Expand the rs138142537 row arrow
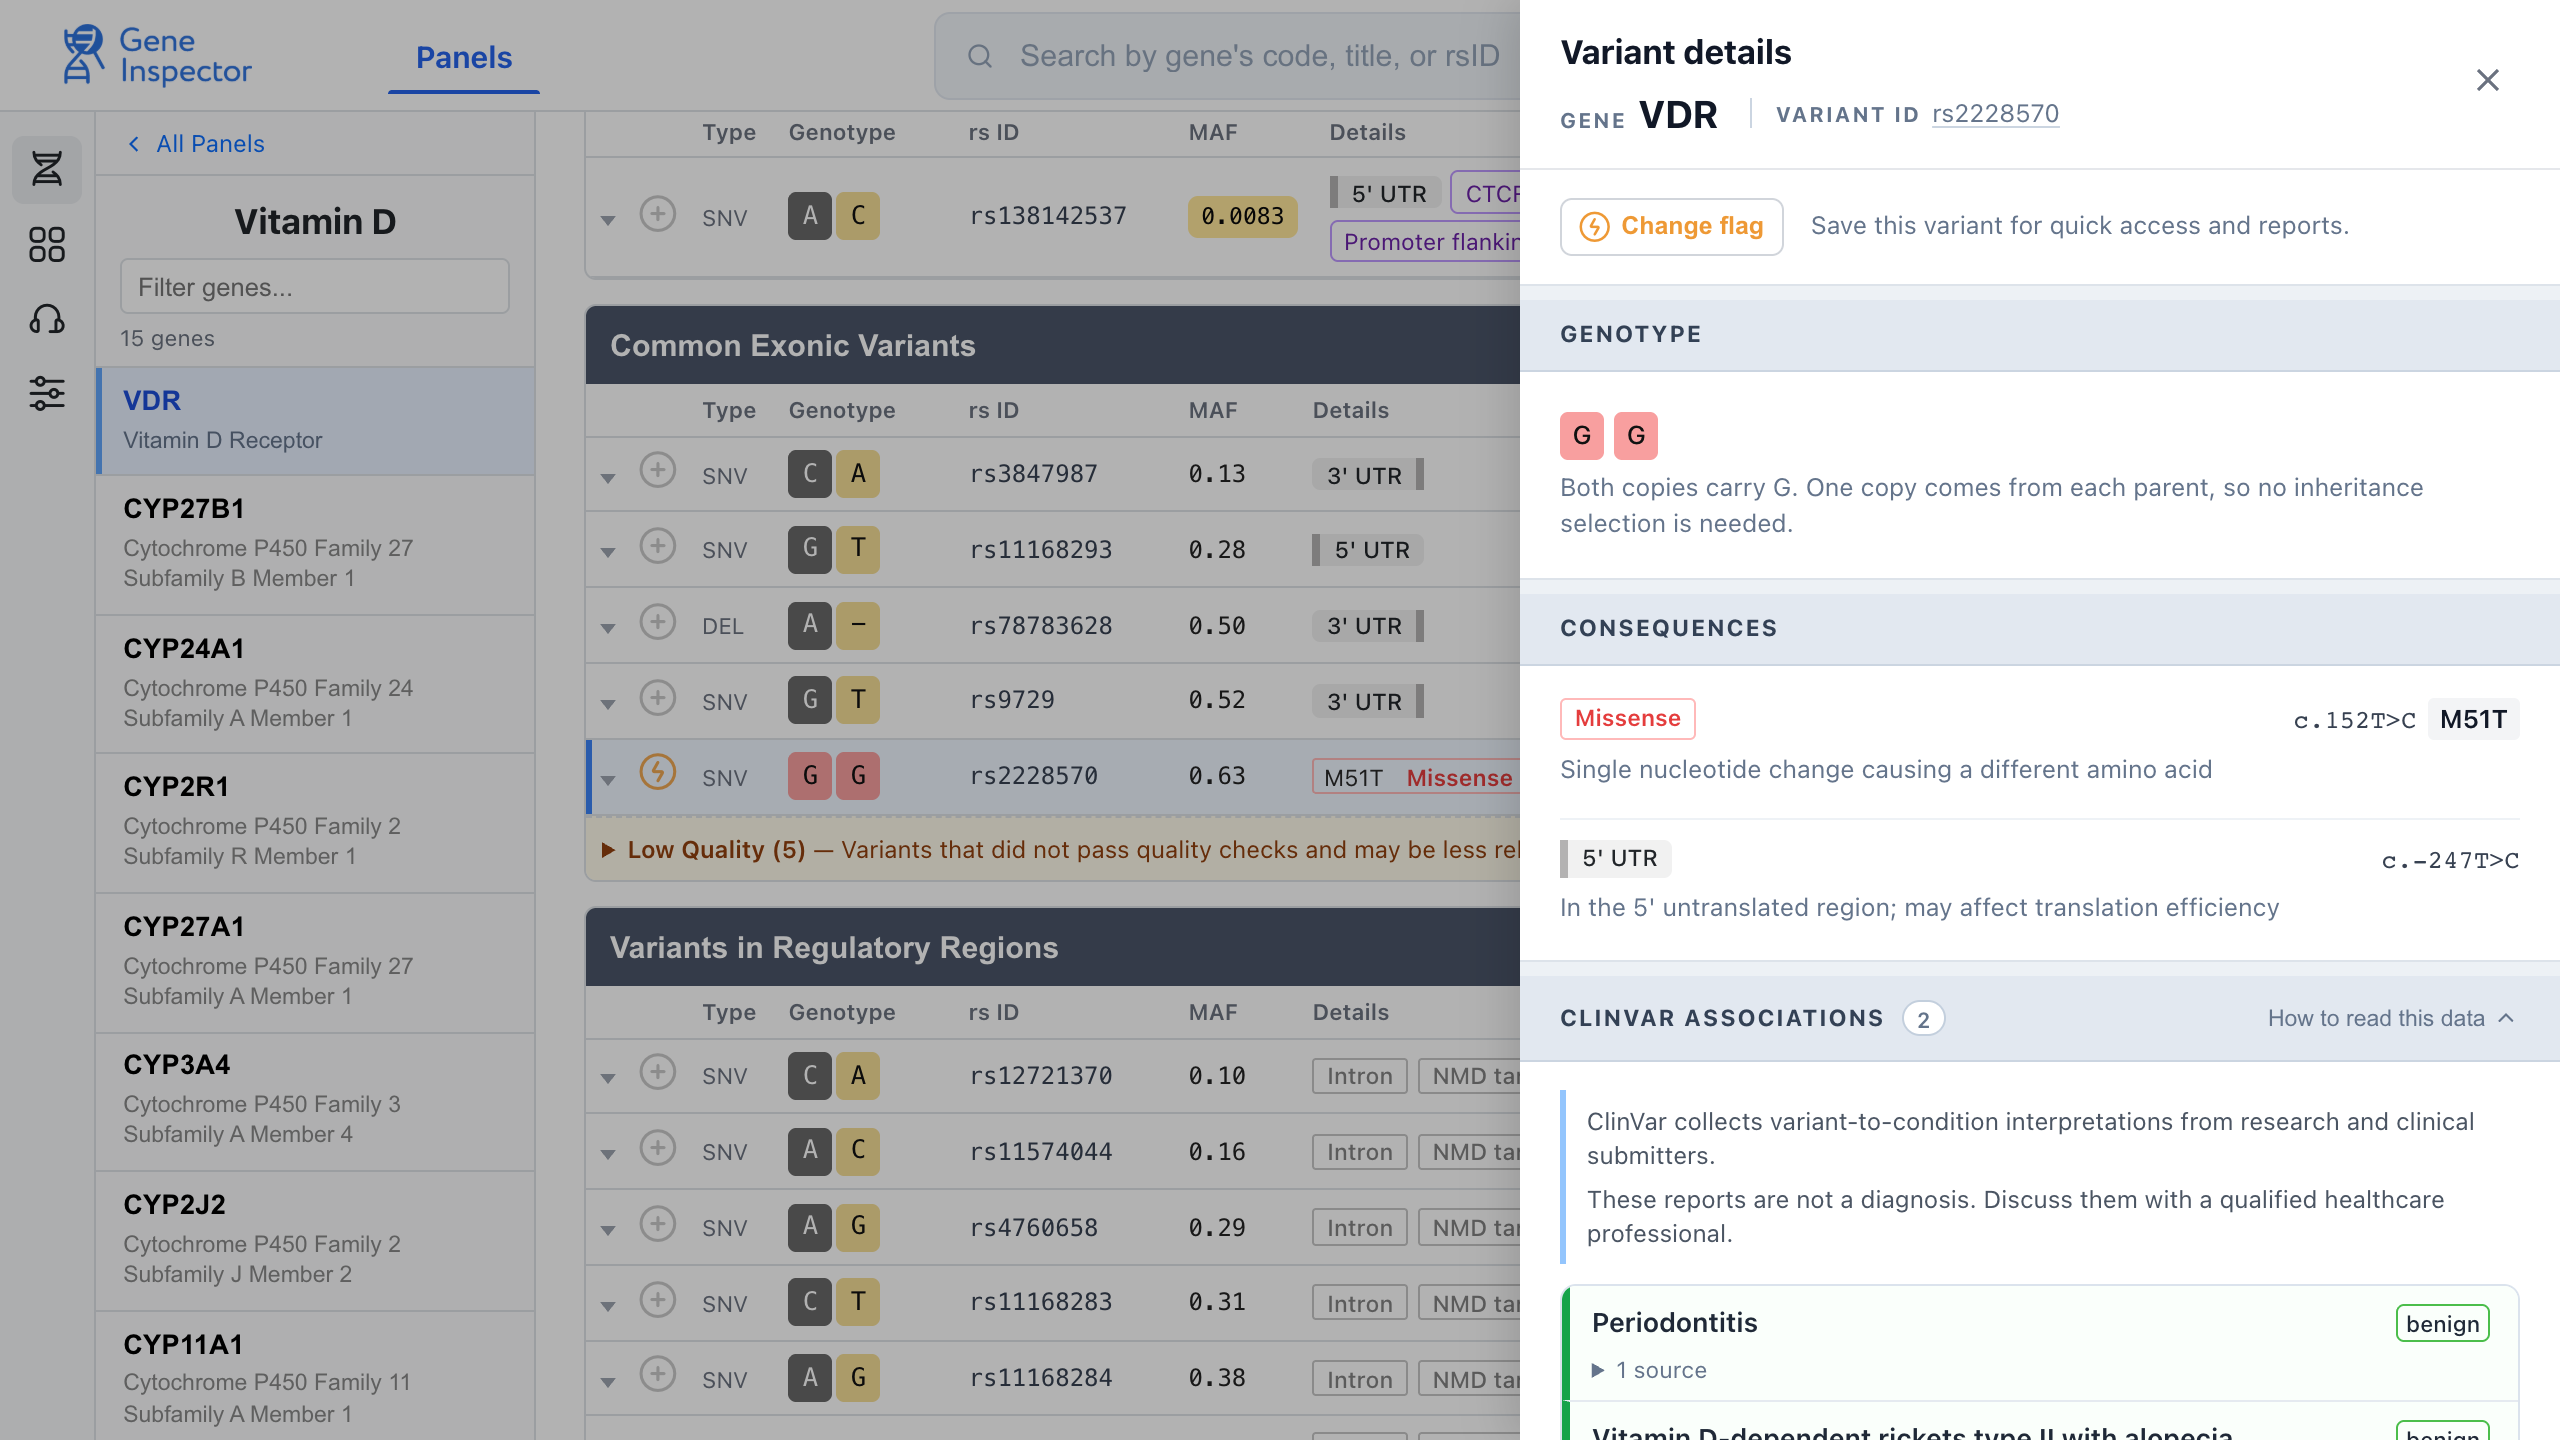Screen dimensions: 2560x1440 608,220
